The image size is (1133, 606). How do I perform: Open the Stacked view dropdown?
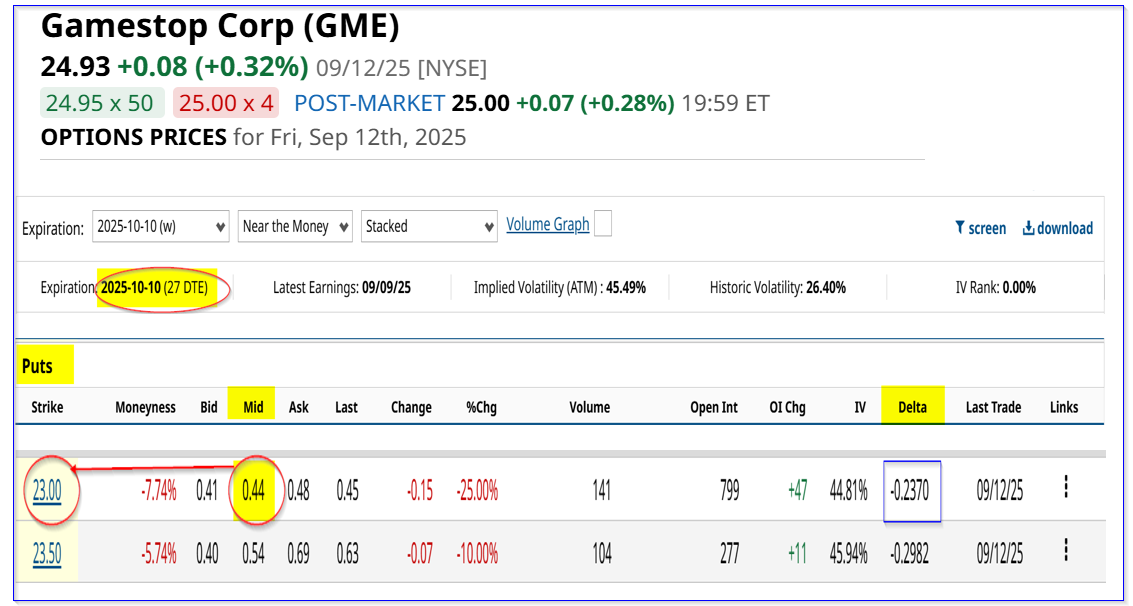(x=429, y=226)
